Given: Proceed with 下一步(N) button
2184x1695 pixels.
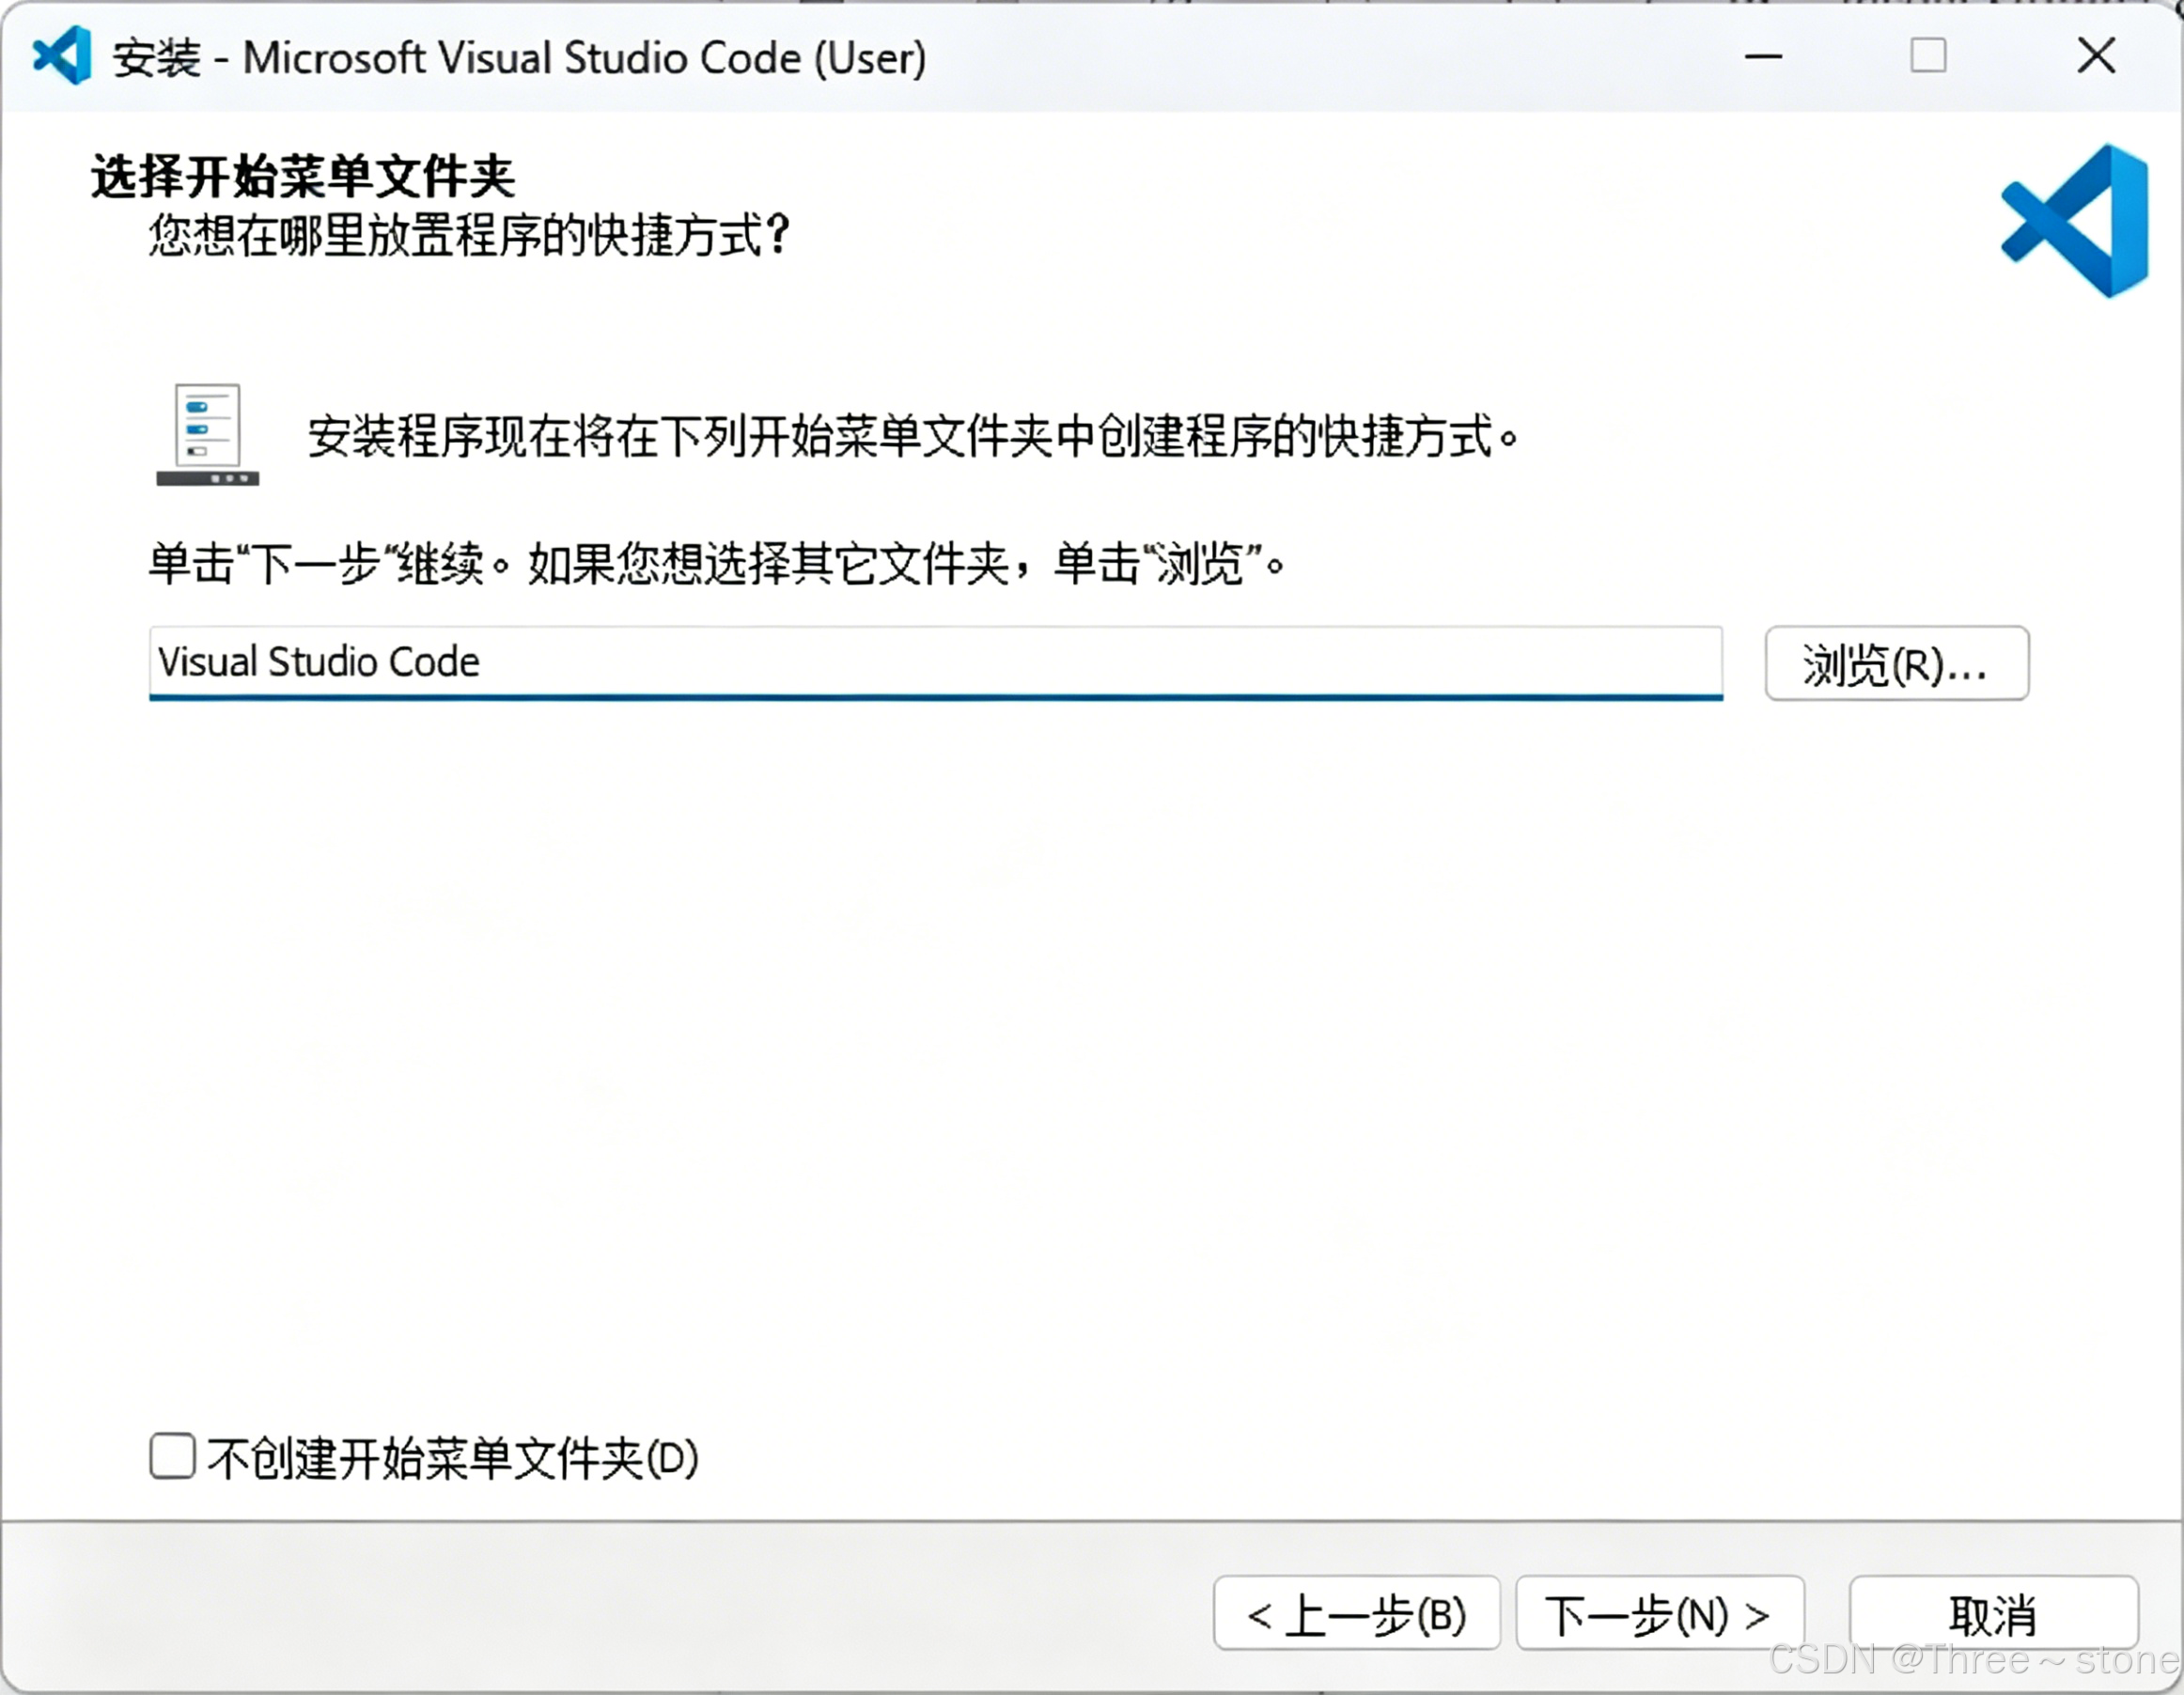Looking at the screenshot, I should [1659, 1614].
